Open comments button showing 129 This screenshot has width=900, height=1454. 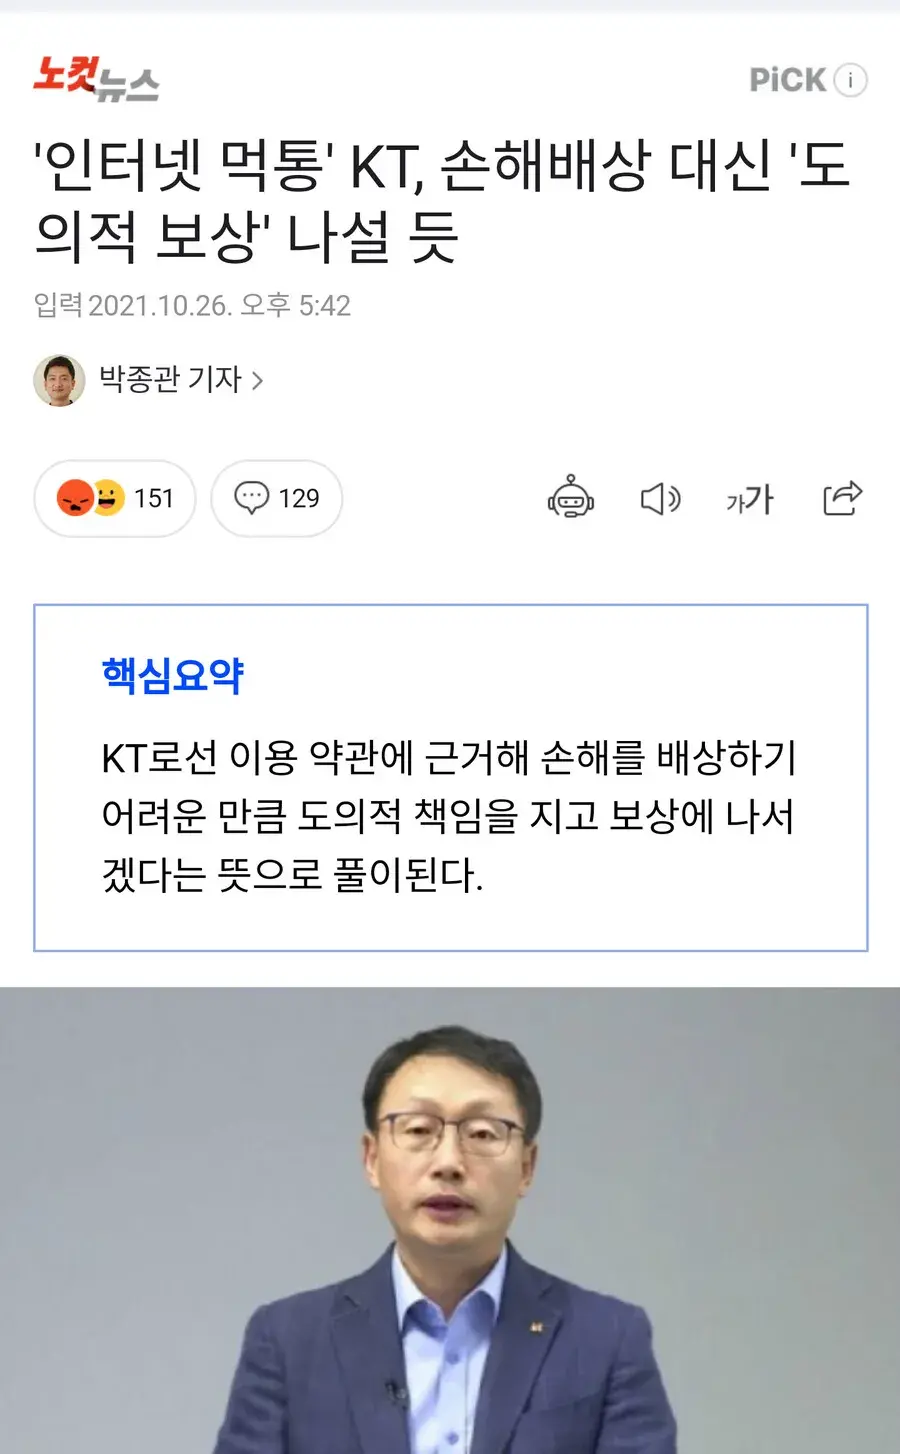pyautogui.click(x=277, y=498)
